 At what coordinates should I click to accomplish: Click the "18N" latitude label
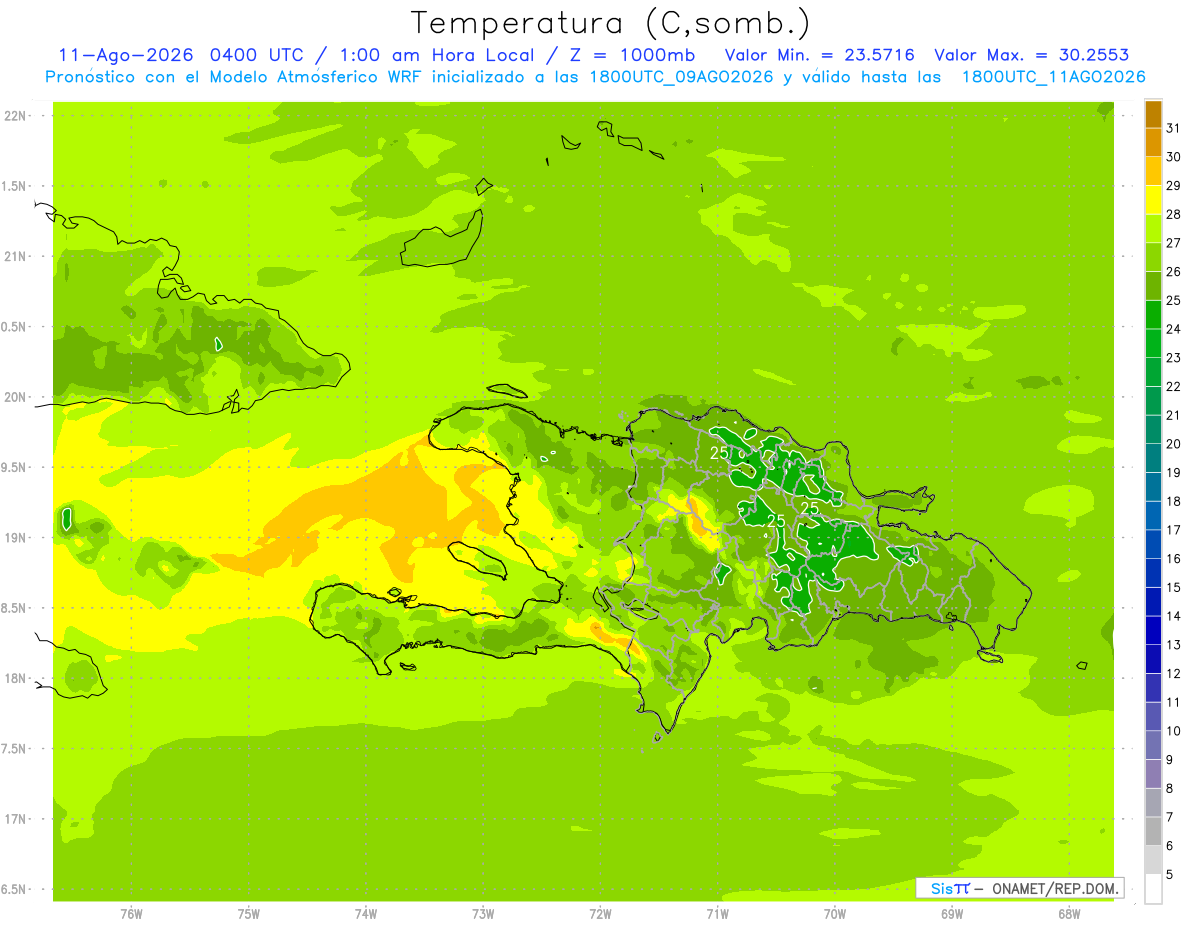point(17,678)
